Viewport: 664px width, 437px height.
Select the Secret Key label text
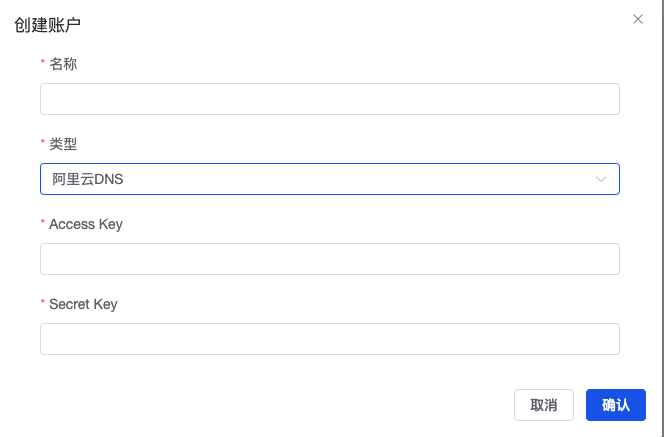[83, 304]
